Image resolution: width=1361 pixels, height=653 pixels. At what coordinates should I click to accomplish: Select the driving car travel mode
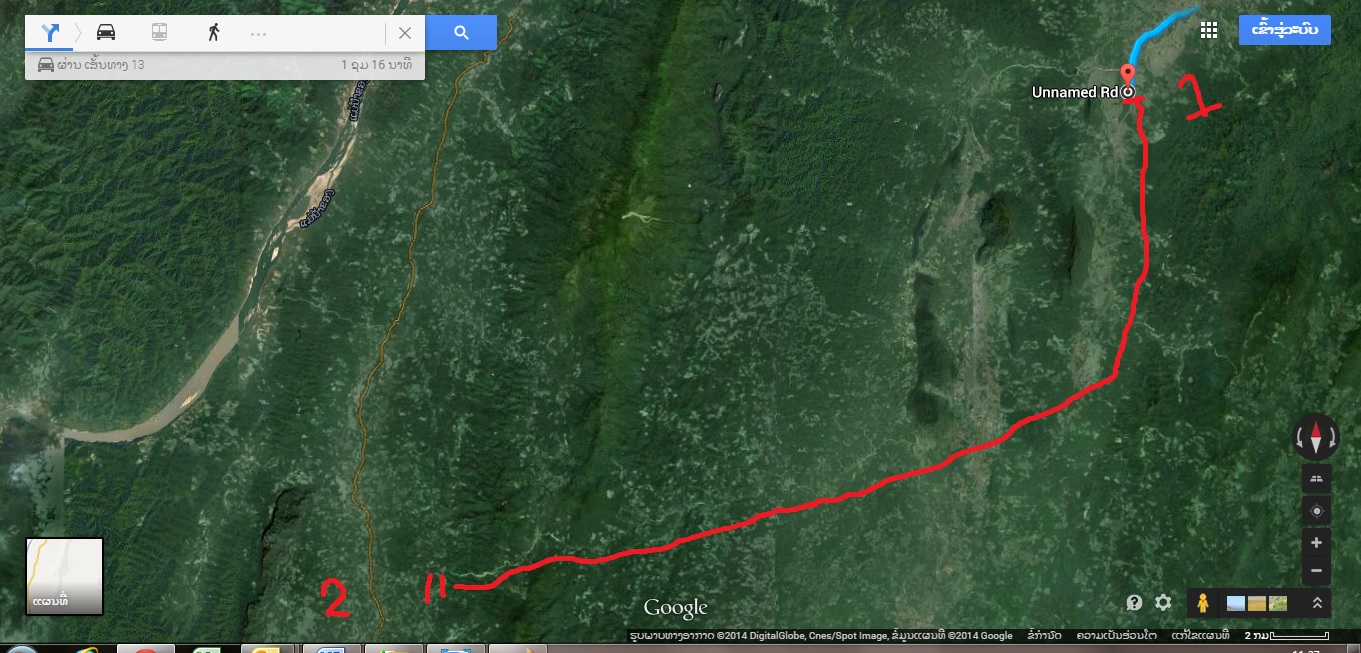coord(105,32)
